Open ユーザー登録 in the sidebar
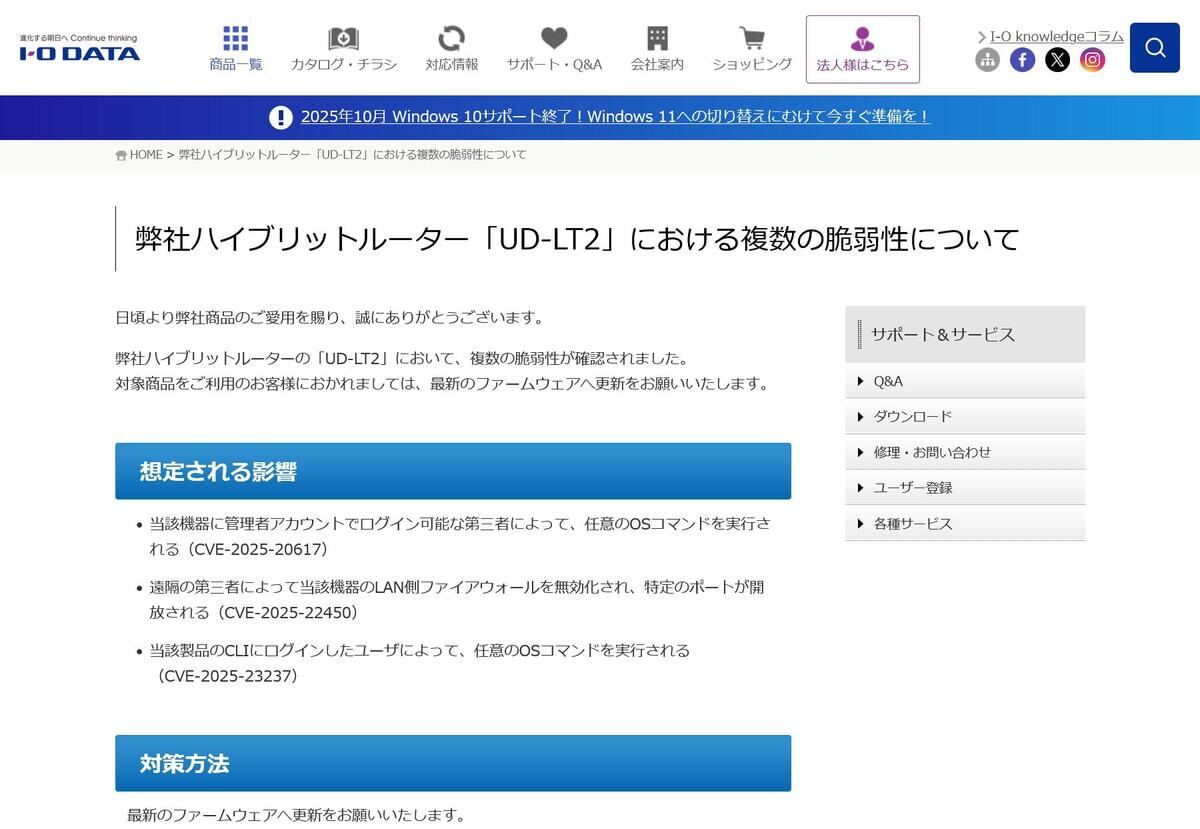The width and height of the screenshot is (1200, 829). (x=965, y=488)
